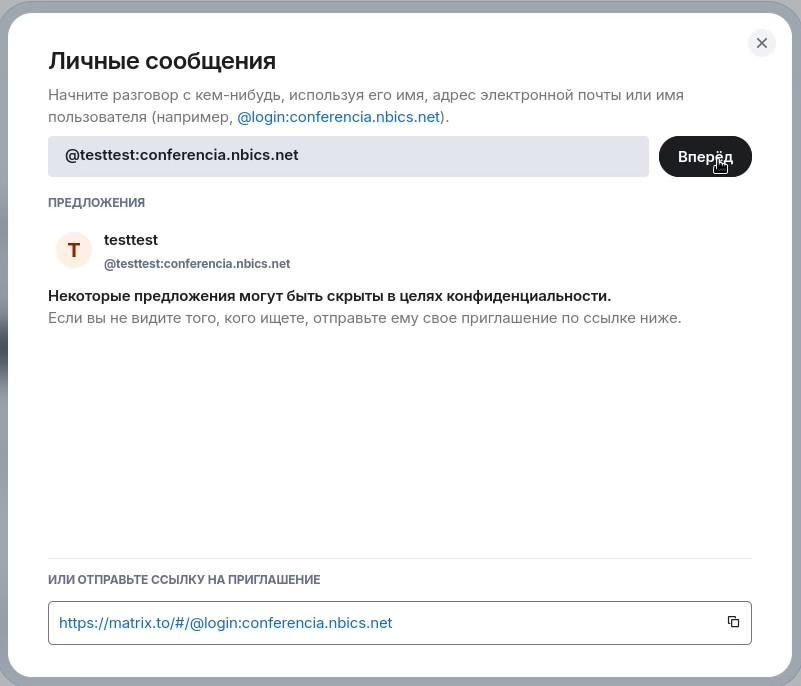
Task: Click empty space inside the invite link box
Action: point(560,623)
